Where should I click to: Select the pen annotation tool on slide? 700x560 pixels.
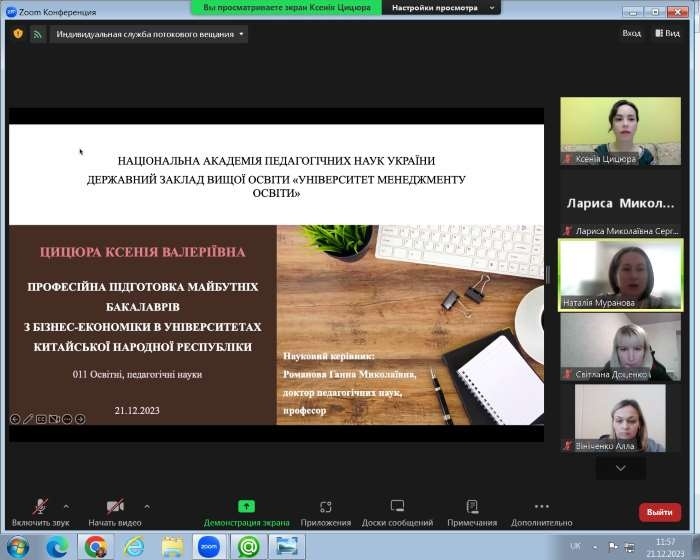tap(28, 419)
